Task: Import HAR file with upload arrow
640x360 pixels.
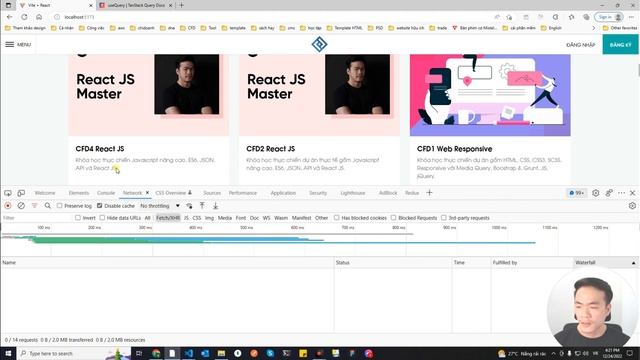Action: point(202,206)
